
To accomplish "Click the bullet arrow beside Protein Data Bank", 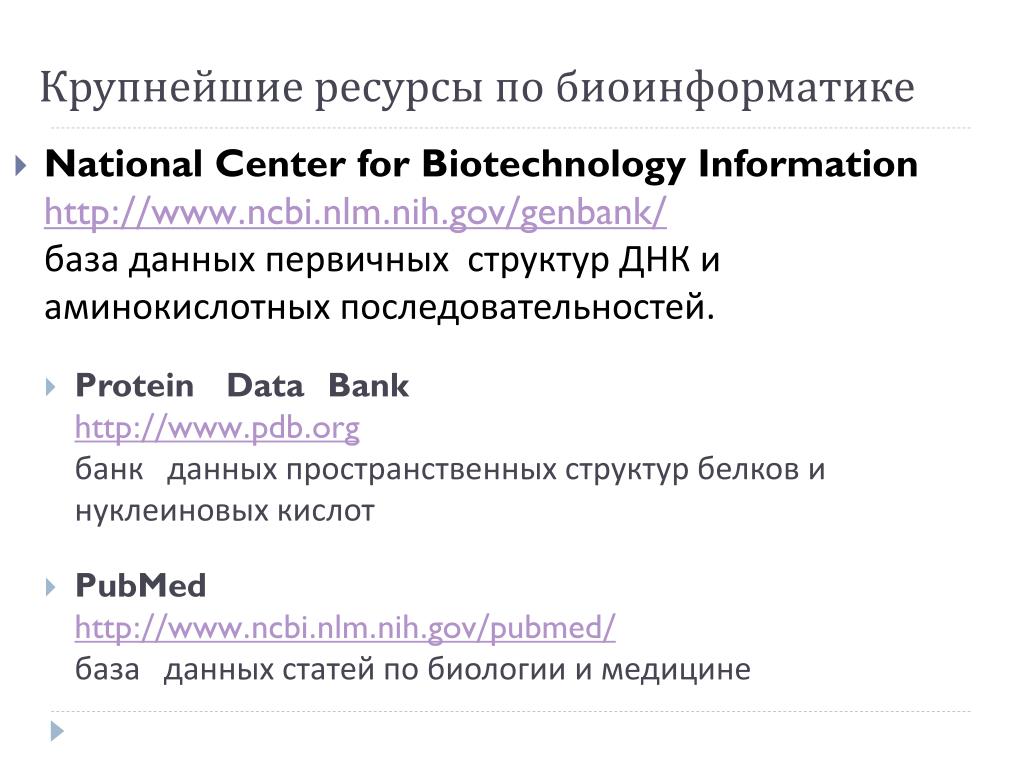I will pyautogui.click(x=51, y=387).
